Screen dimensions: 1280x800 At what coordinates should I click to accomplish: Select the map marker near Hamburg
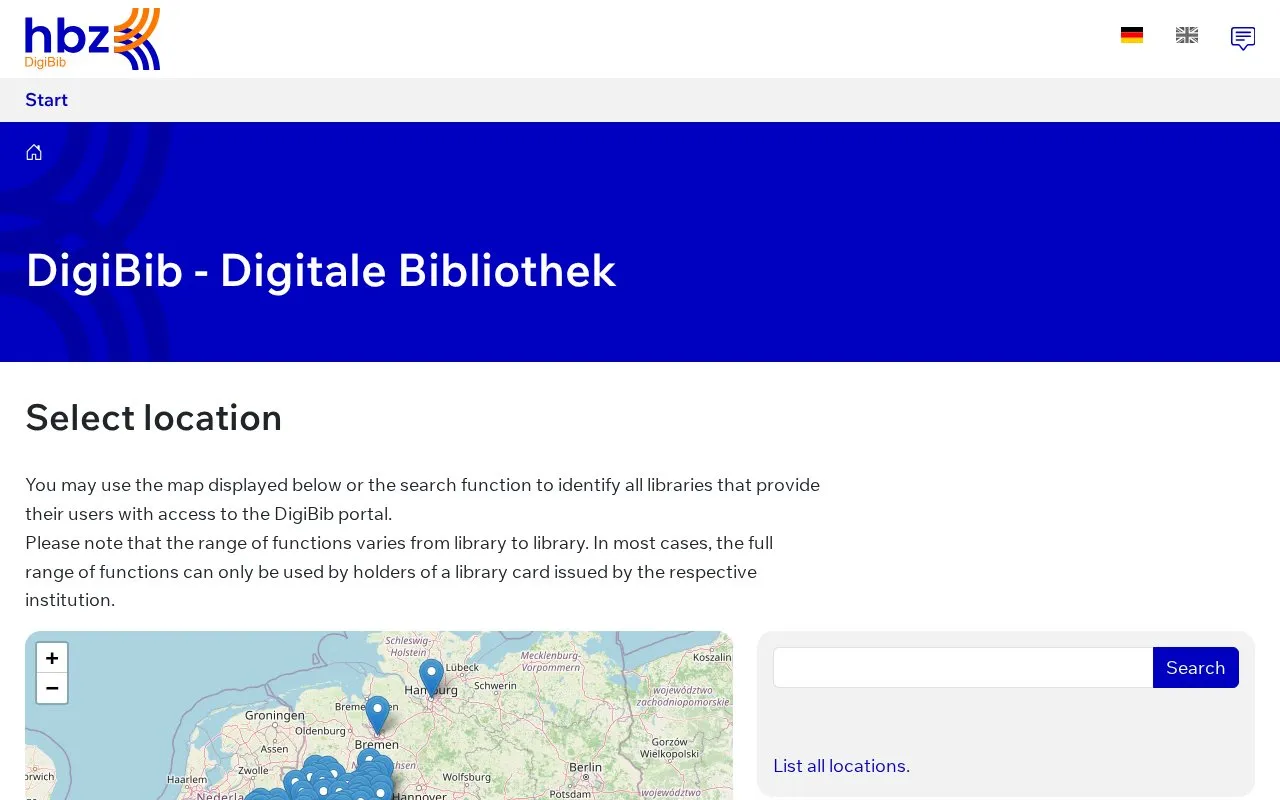coord(431,677)
